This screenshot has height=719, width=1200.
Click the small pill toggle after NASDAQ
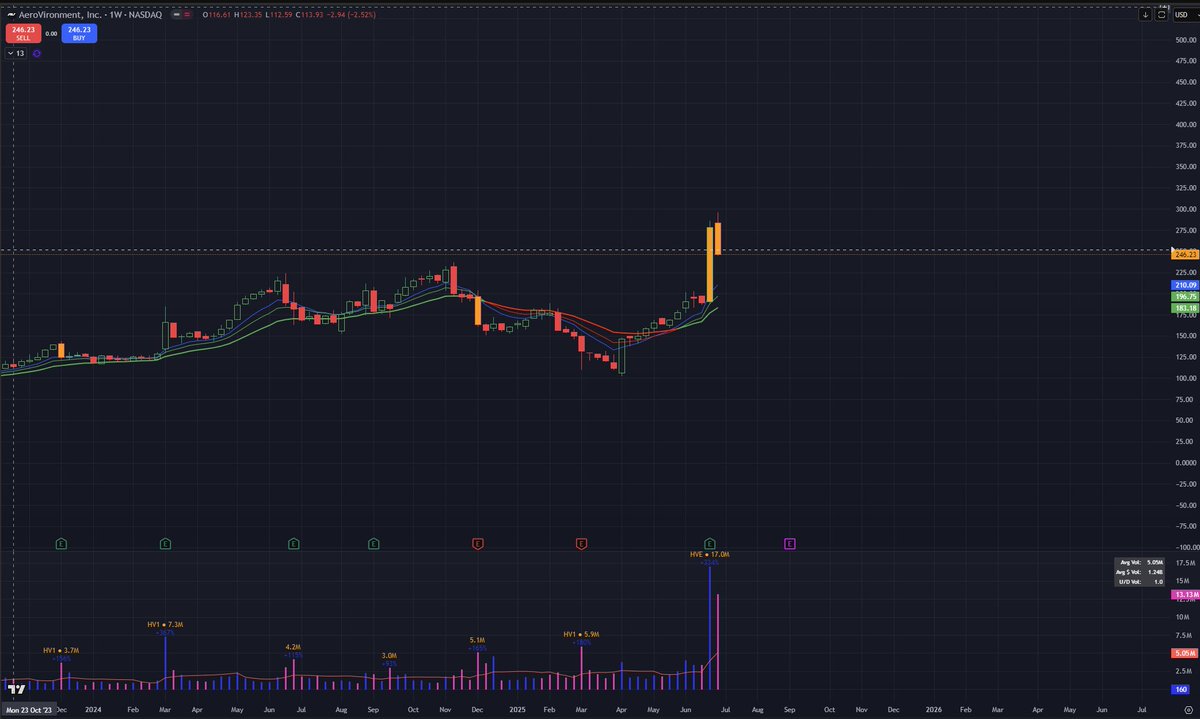181,15
